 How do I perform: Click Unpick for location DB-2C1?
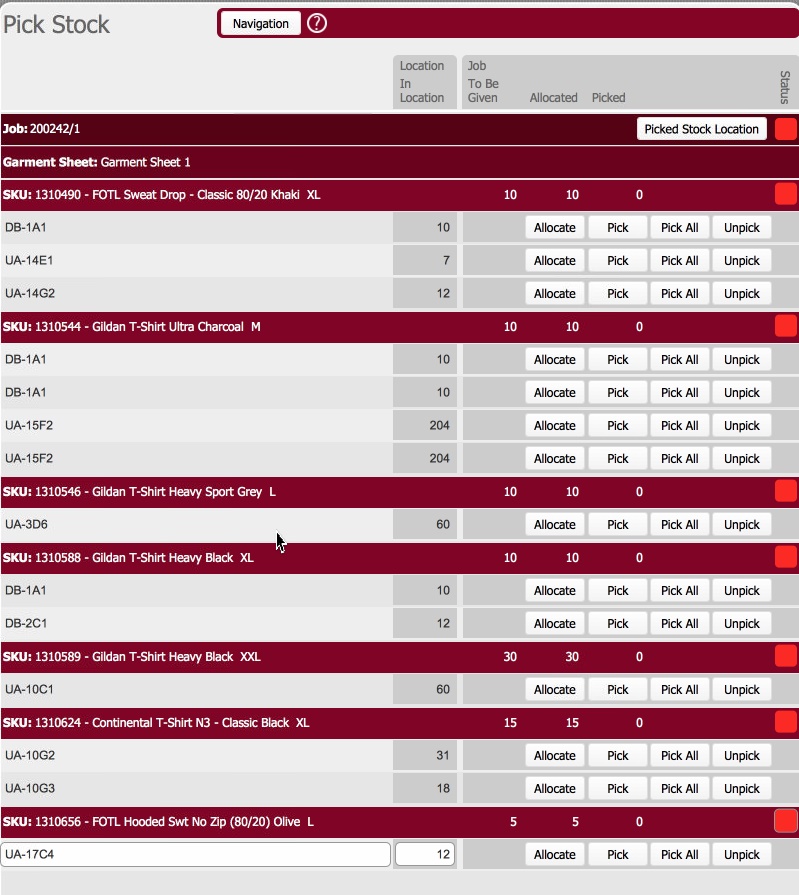(742, 623)
